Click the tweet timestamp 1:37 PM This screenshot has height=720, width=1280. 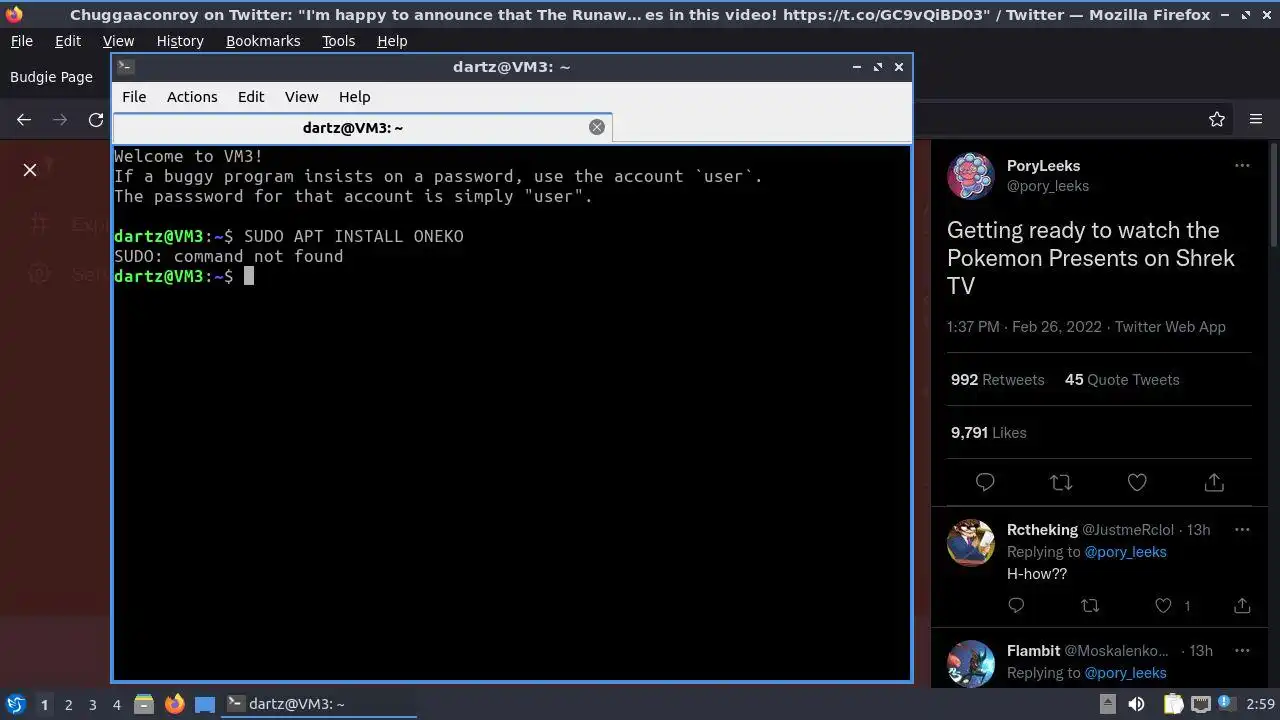1024,327
